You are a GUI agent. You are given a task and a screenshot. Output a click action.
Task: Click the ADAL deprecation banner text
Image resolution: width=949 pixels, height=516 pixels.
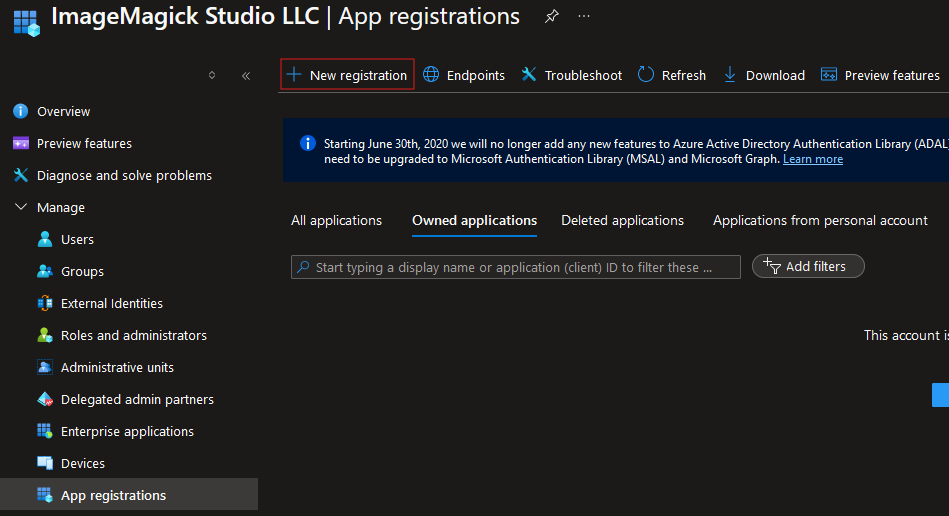636,151
